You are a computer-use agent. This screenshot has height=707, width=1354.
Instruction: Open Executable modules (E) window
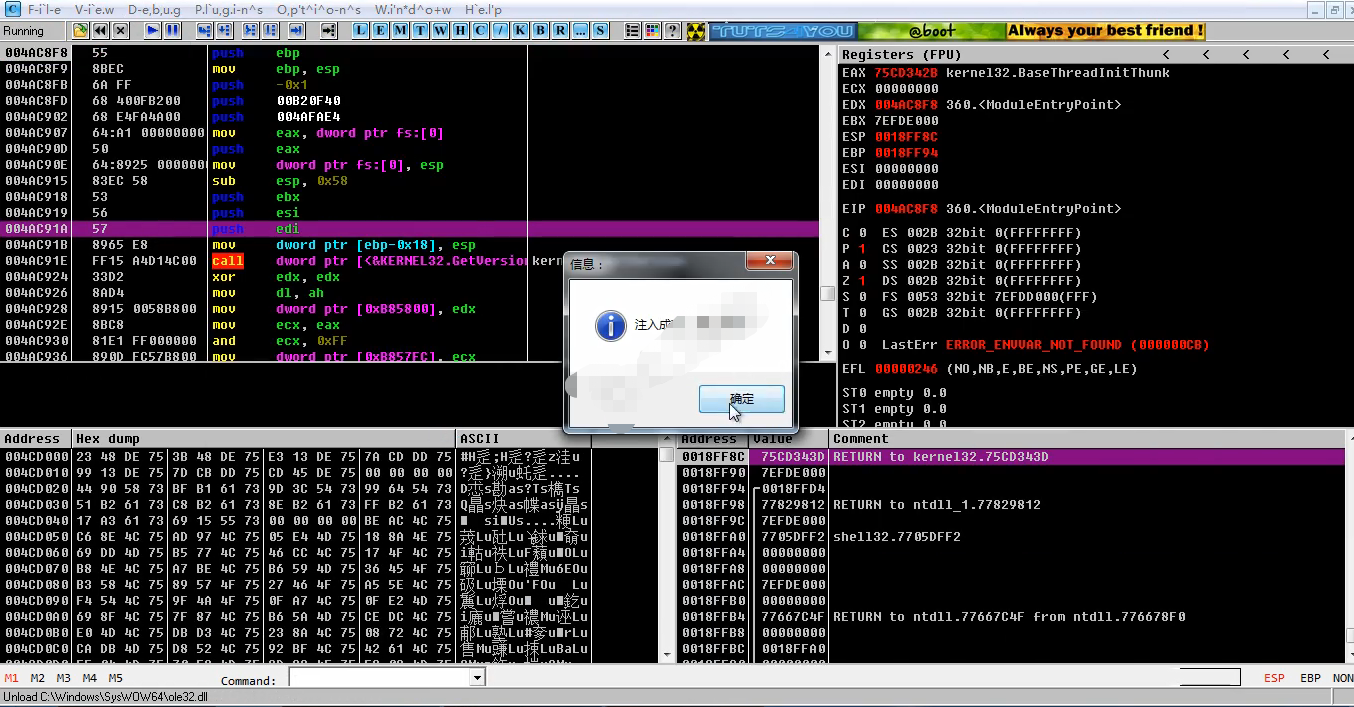pyautogui.click(x=380, y=31)
